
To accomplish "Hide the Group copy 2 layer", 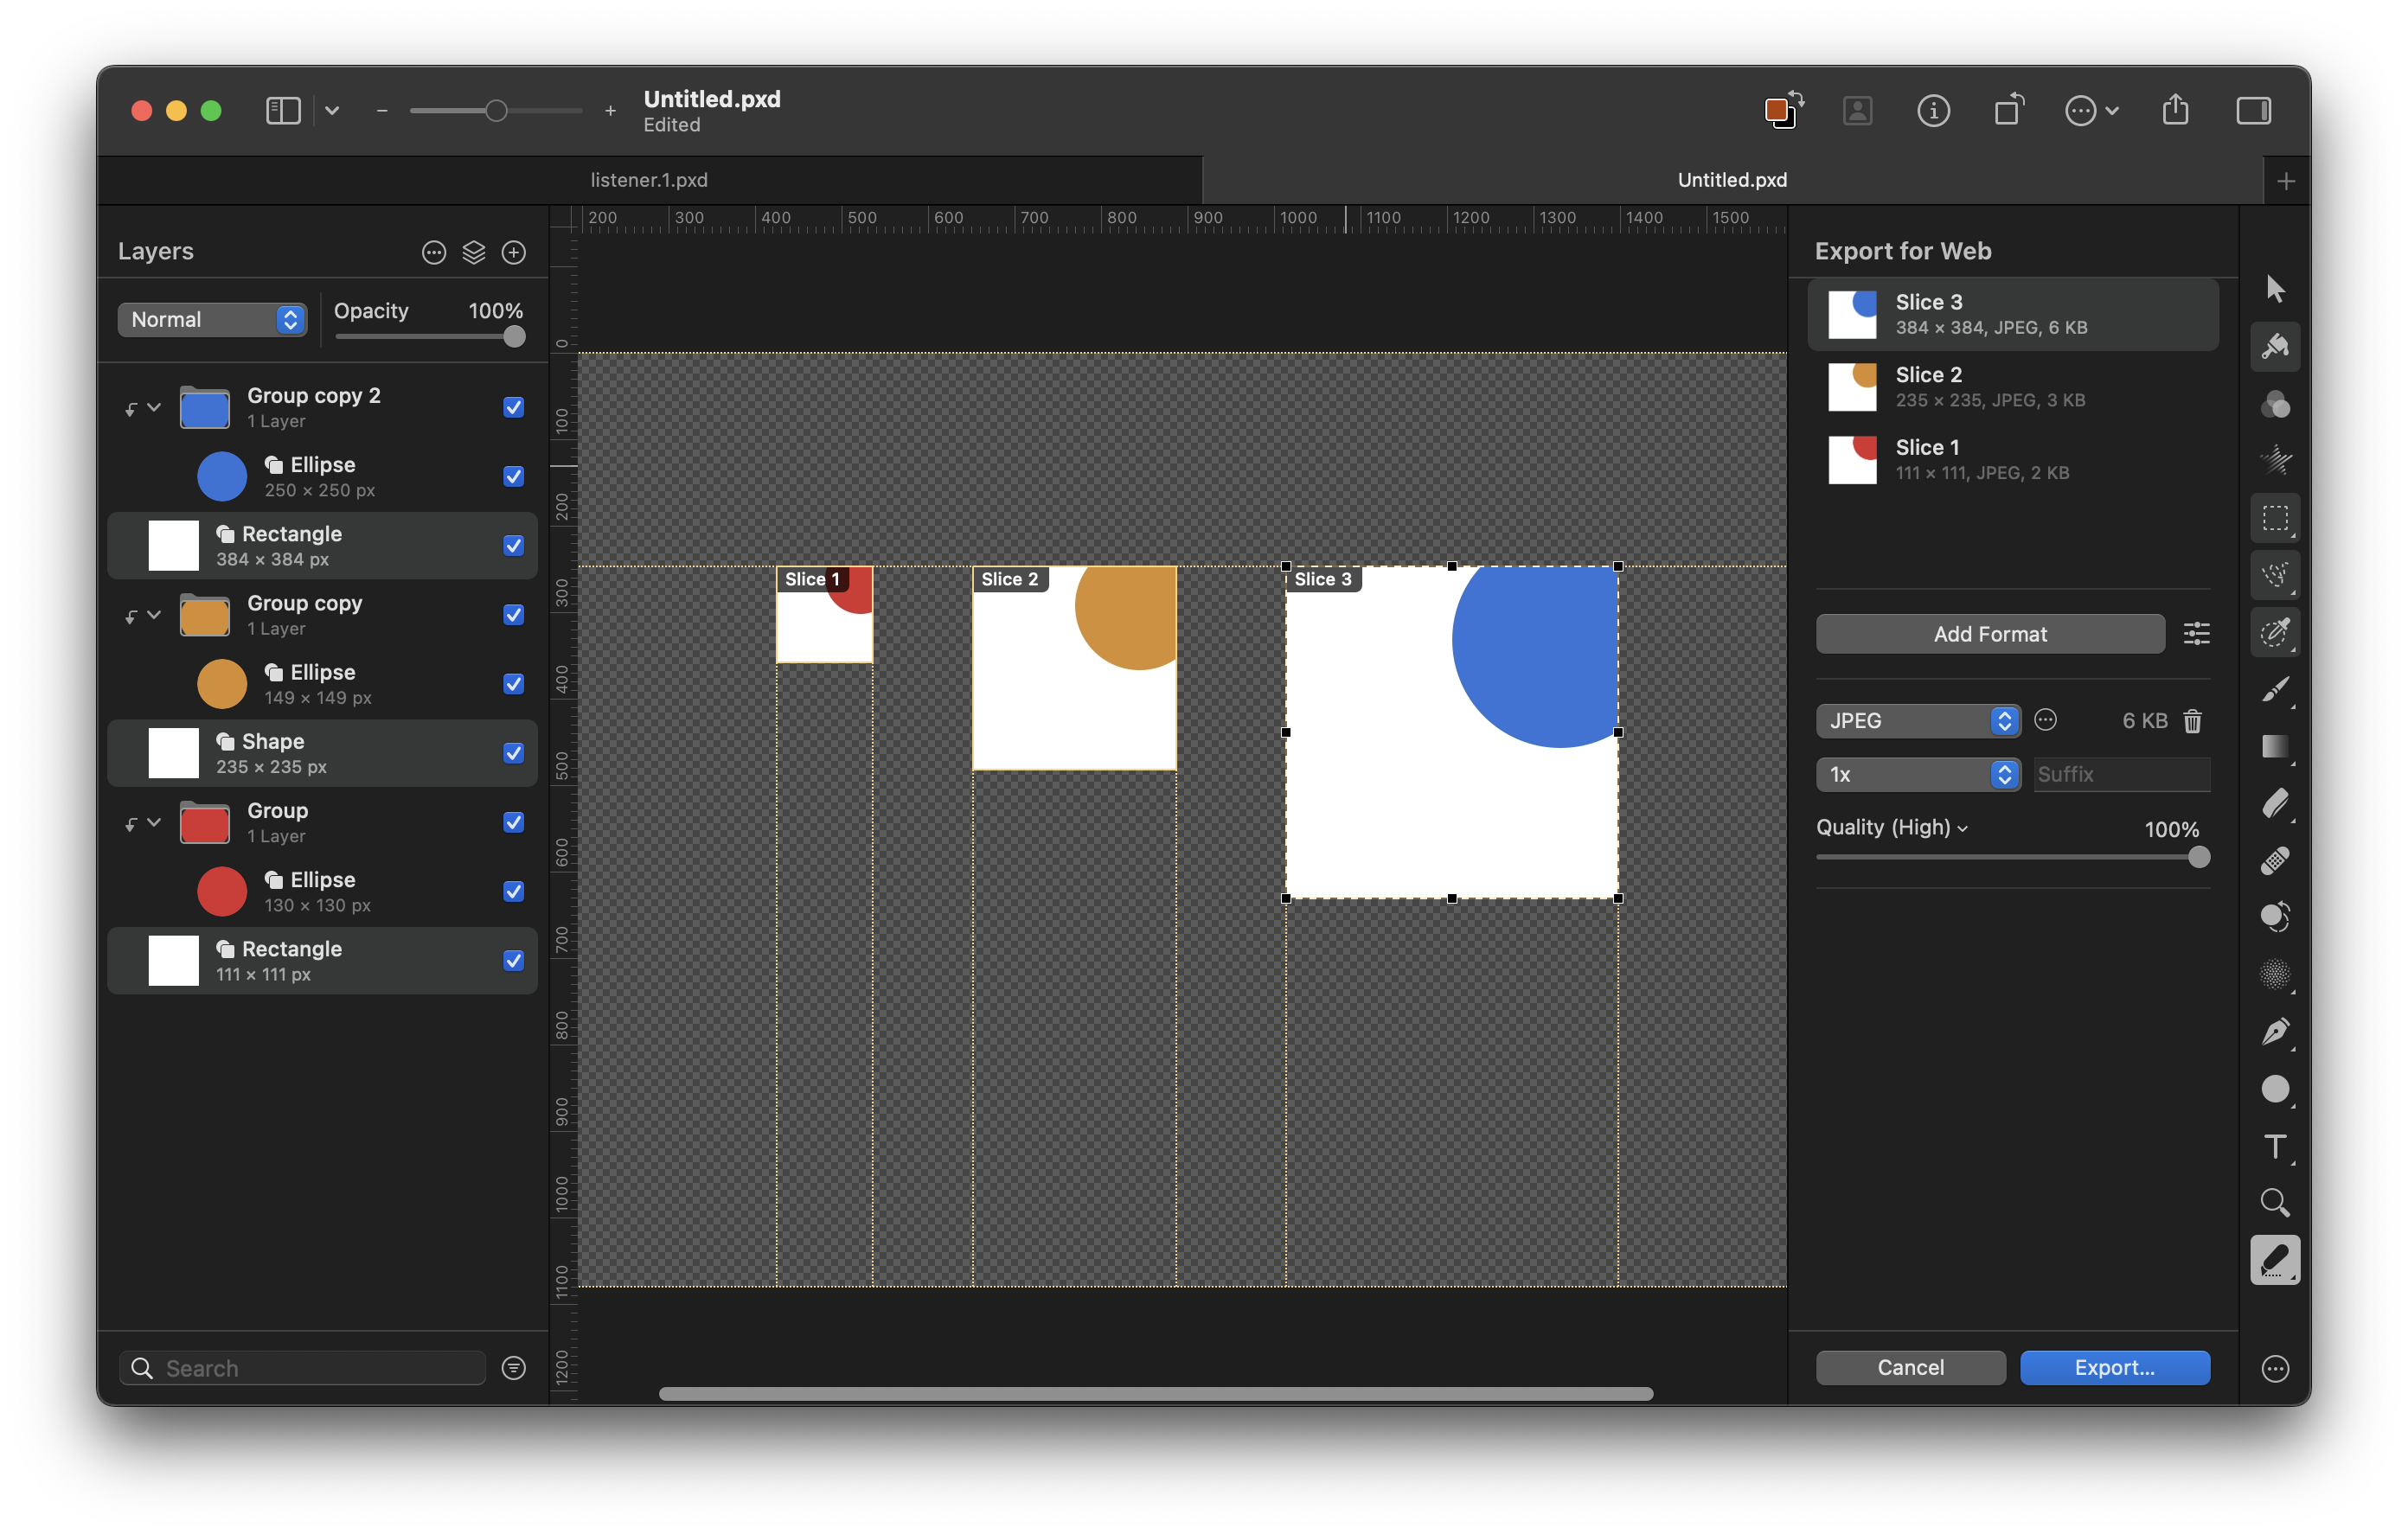I will (514, 407).
